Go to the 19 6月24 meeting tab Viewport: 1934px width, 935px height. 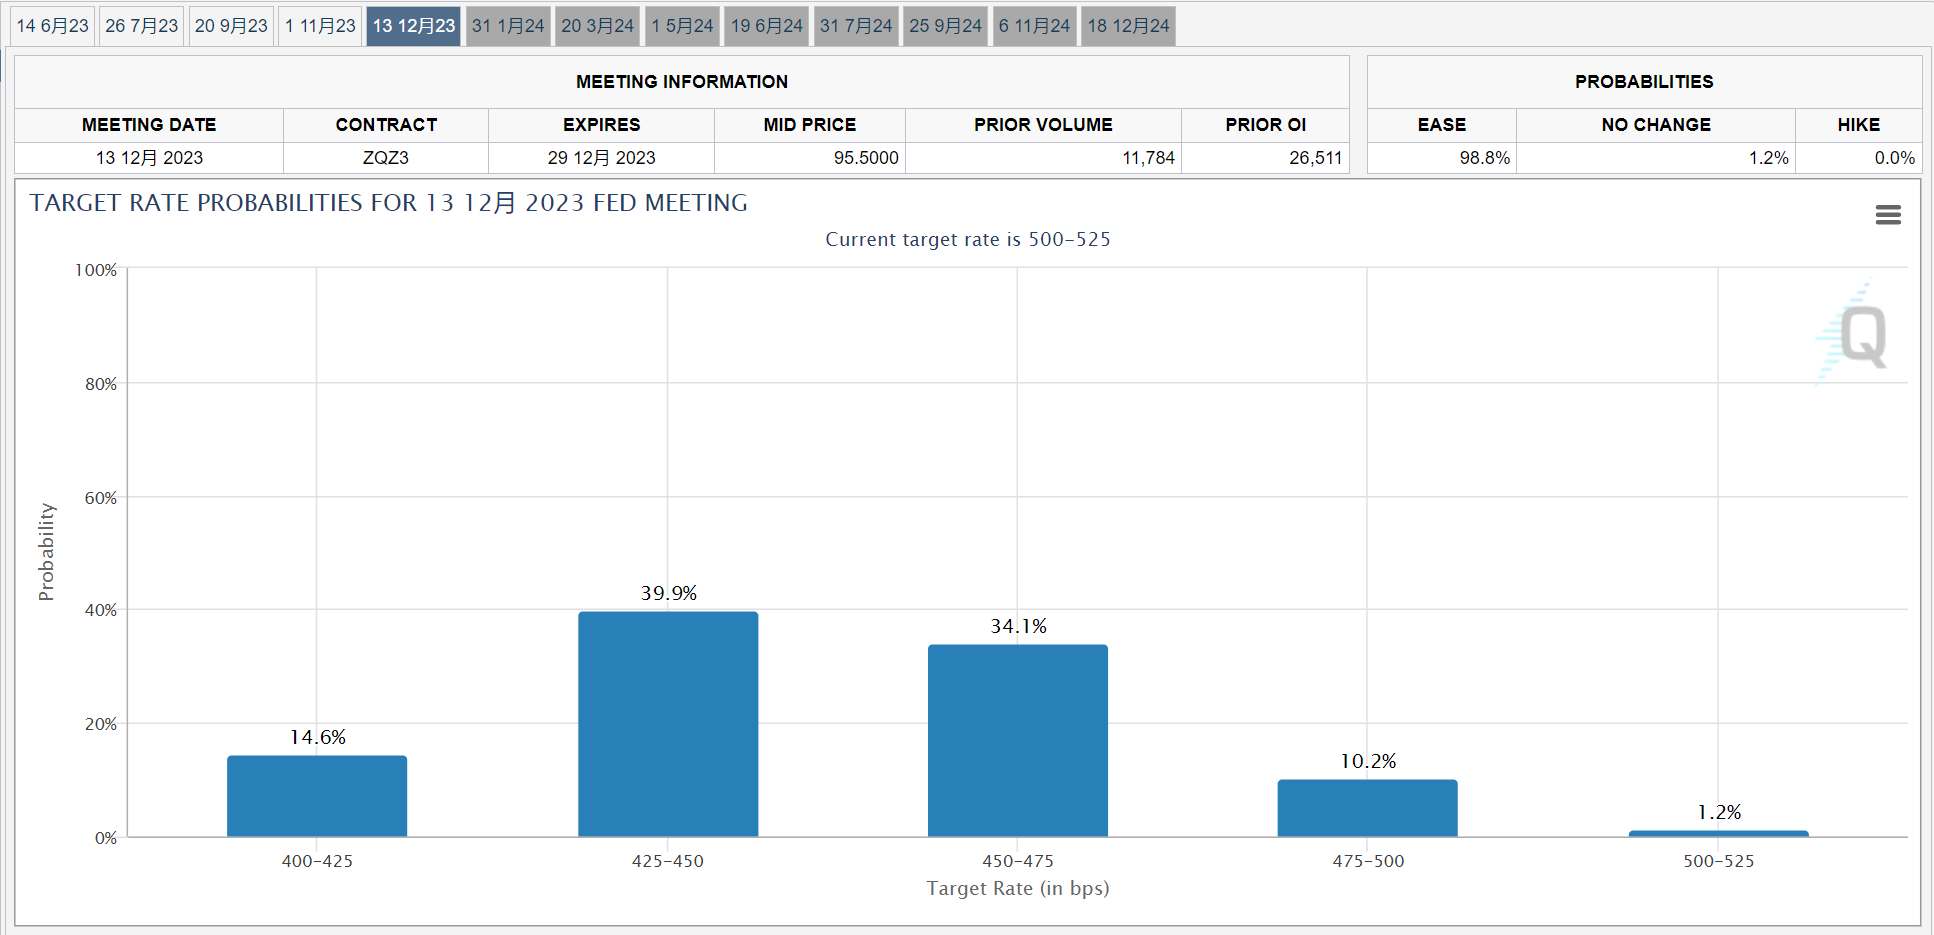point(766,26)
